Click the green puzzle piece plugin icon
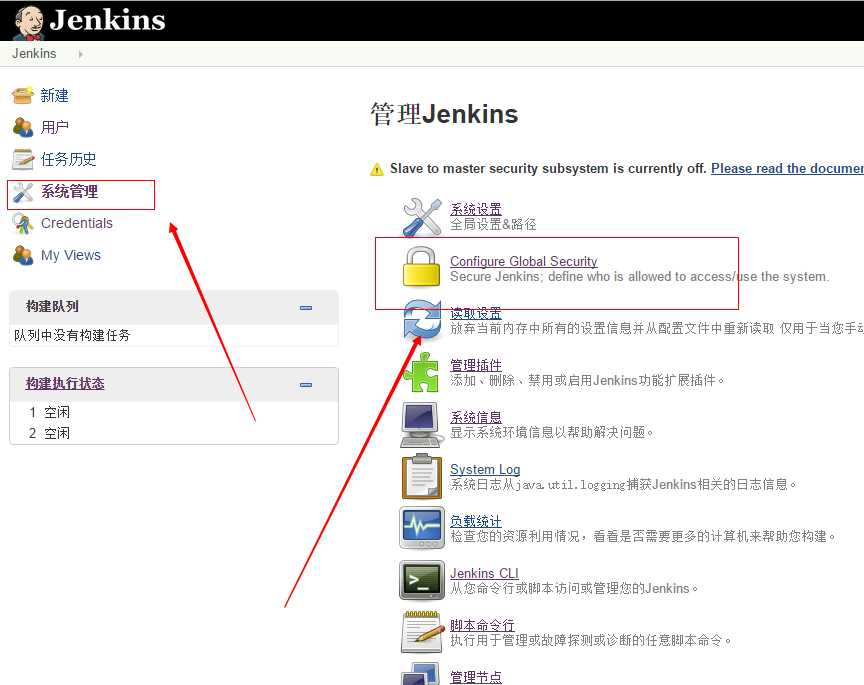The height and width of the screenshot is (685, 864). coord(422,372)
